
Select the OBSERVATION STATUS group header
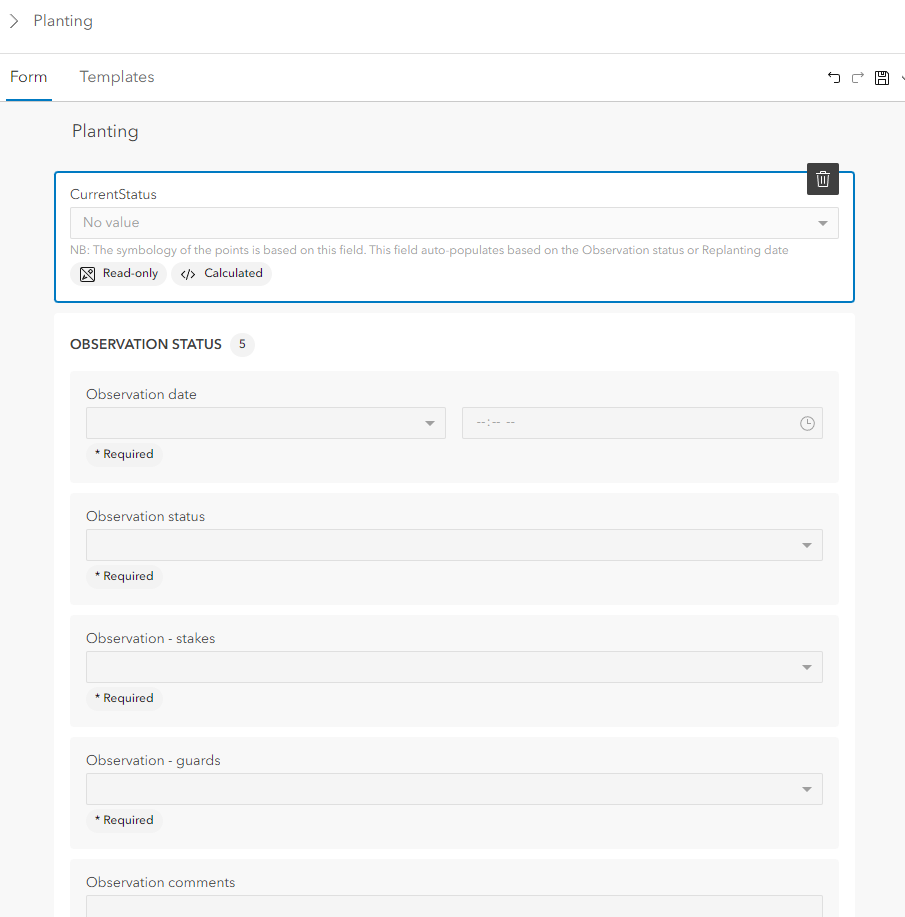tap(146, 345)
